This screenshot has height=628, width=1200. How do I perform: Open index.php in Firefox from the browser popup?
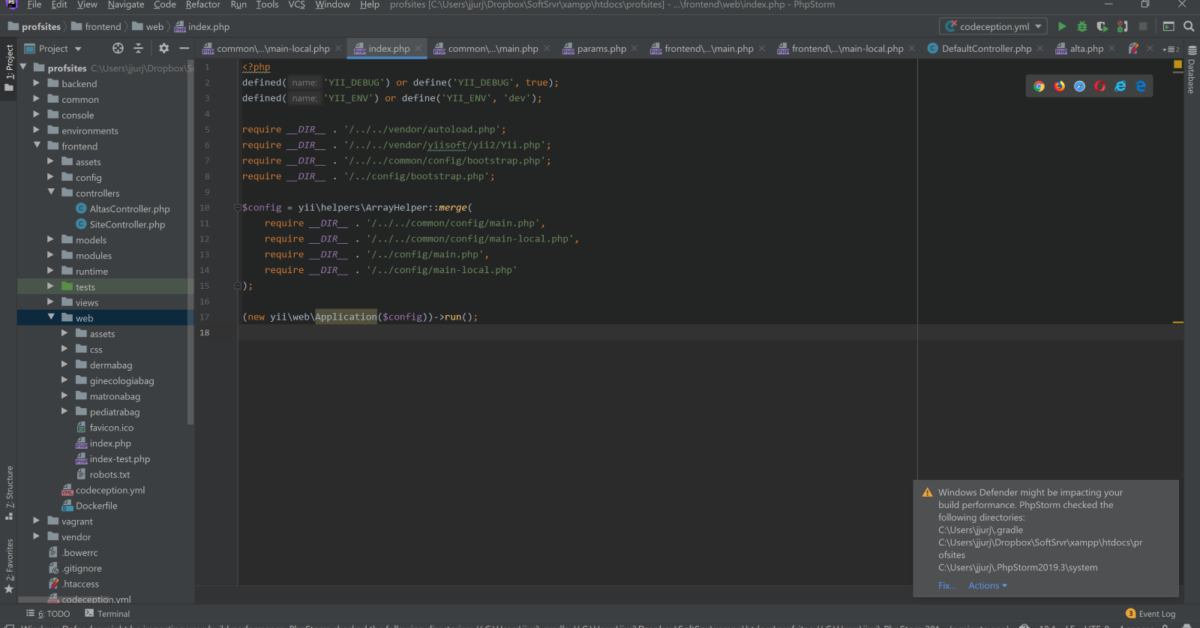coord(1059,87)
